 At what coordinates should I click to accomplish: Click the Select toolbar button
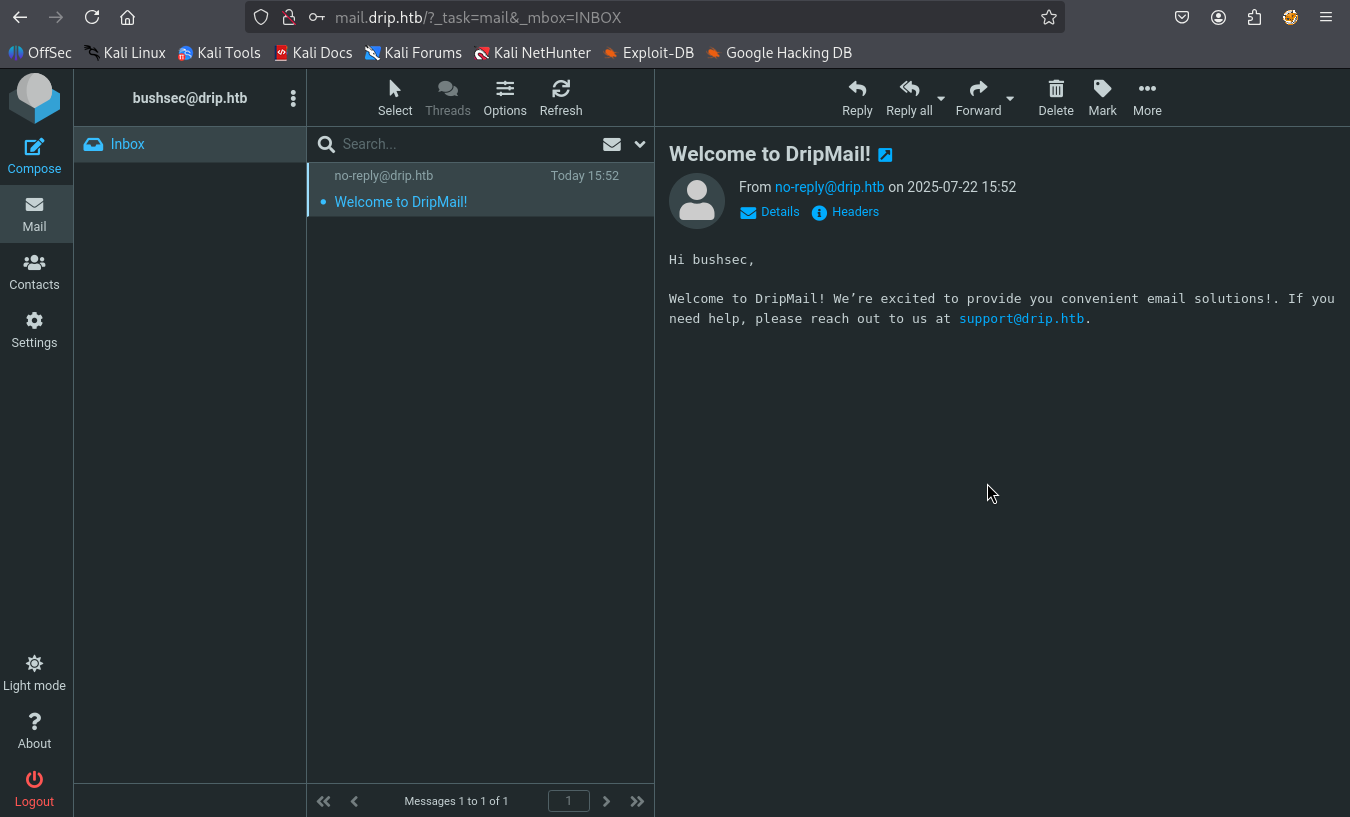395,98
